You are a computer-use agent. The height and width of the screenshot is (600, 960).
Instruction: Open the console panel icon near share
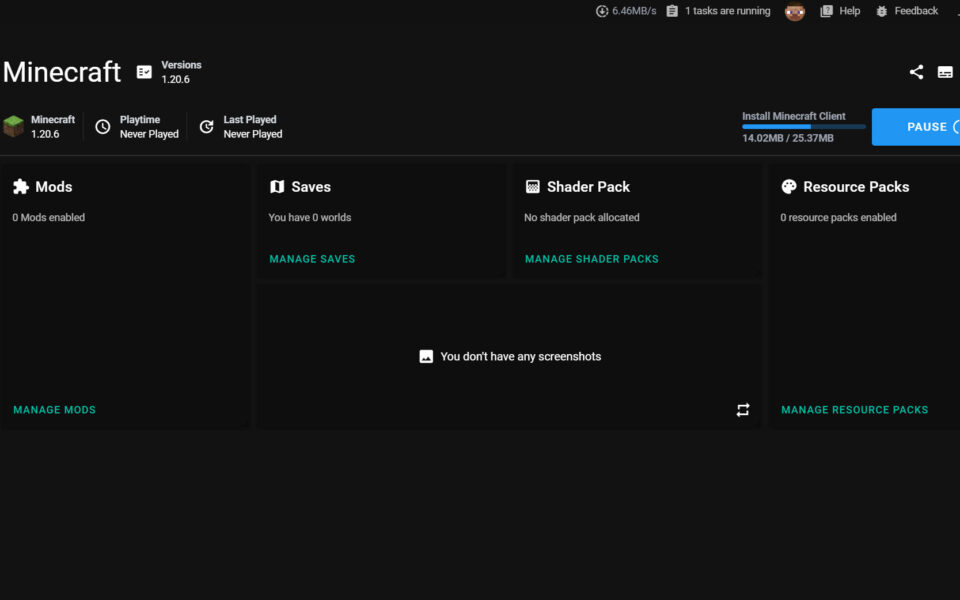[945, 72]
